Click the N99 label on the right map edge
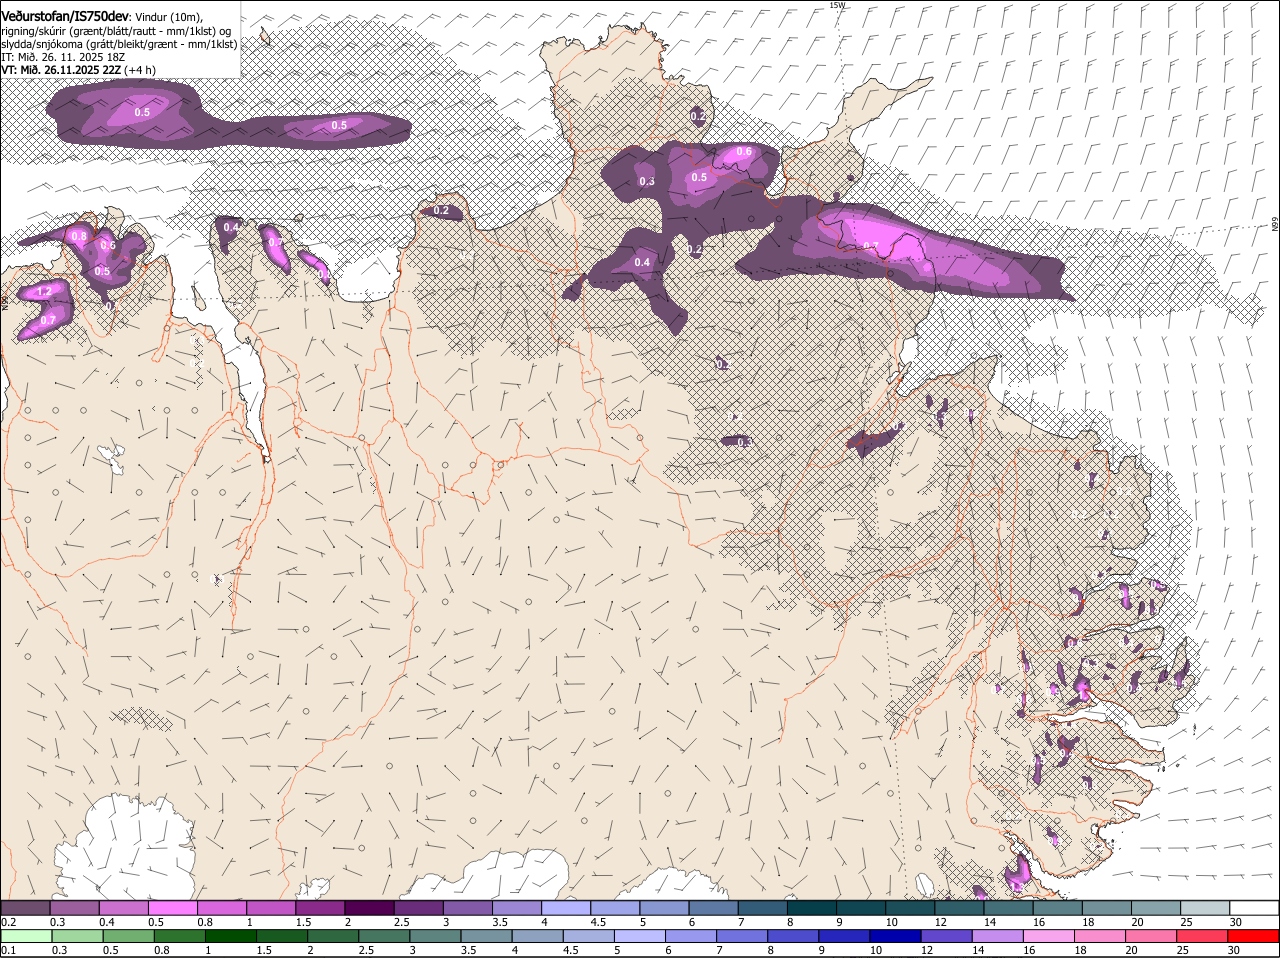 point(1275,225)
